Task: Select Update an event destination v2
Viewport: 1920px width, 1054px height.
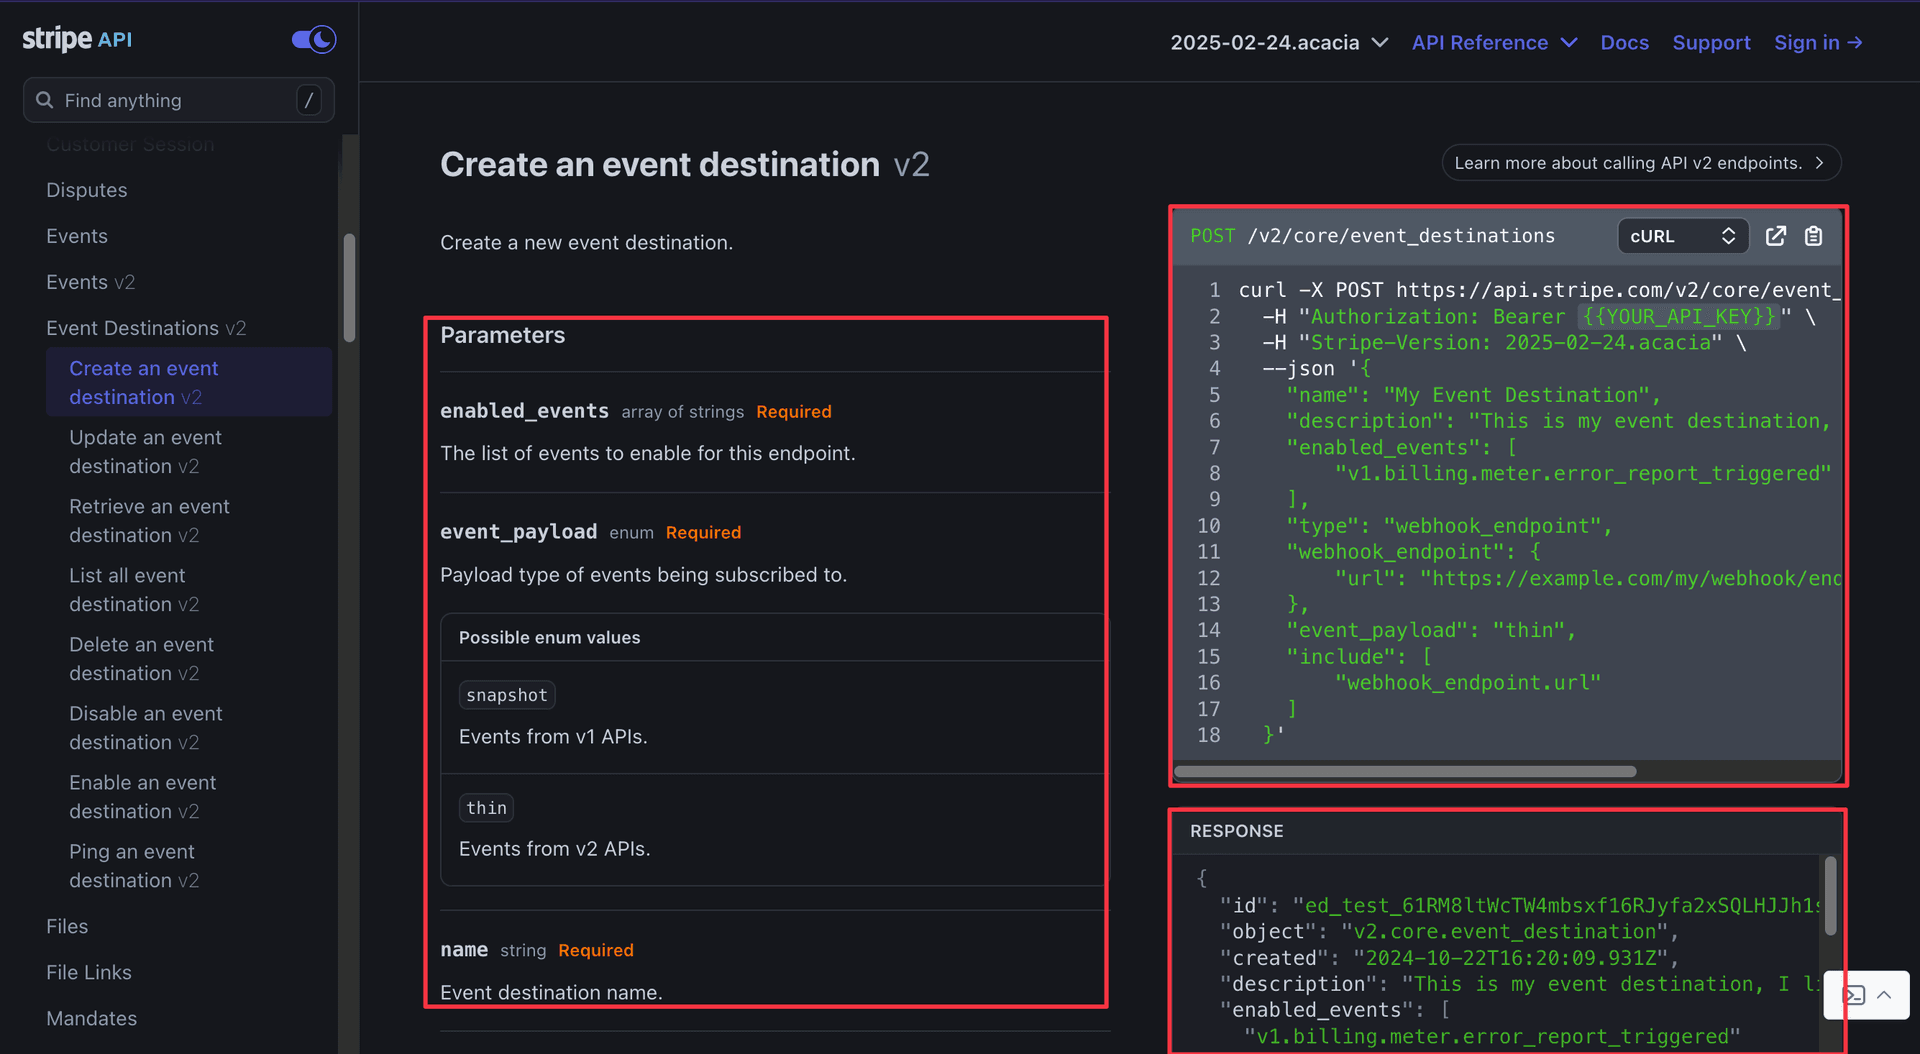Action: coord(145,451)
